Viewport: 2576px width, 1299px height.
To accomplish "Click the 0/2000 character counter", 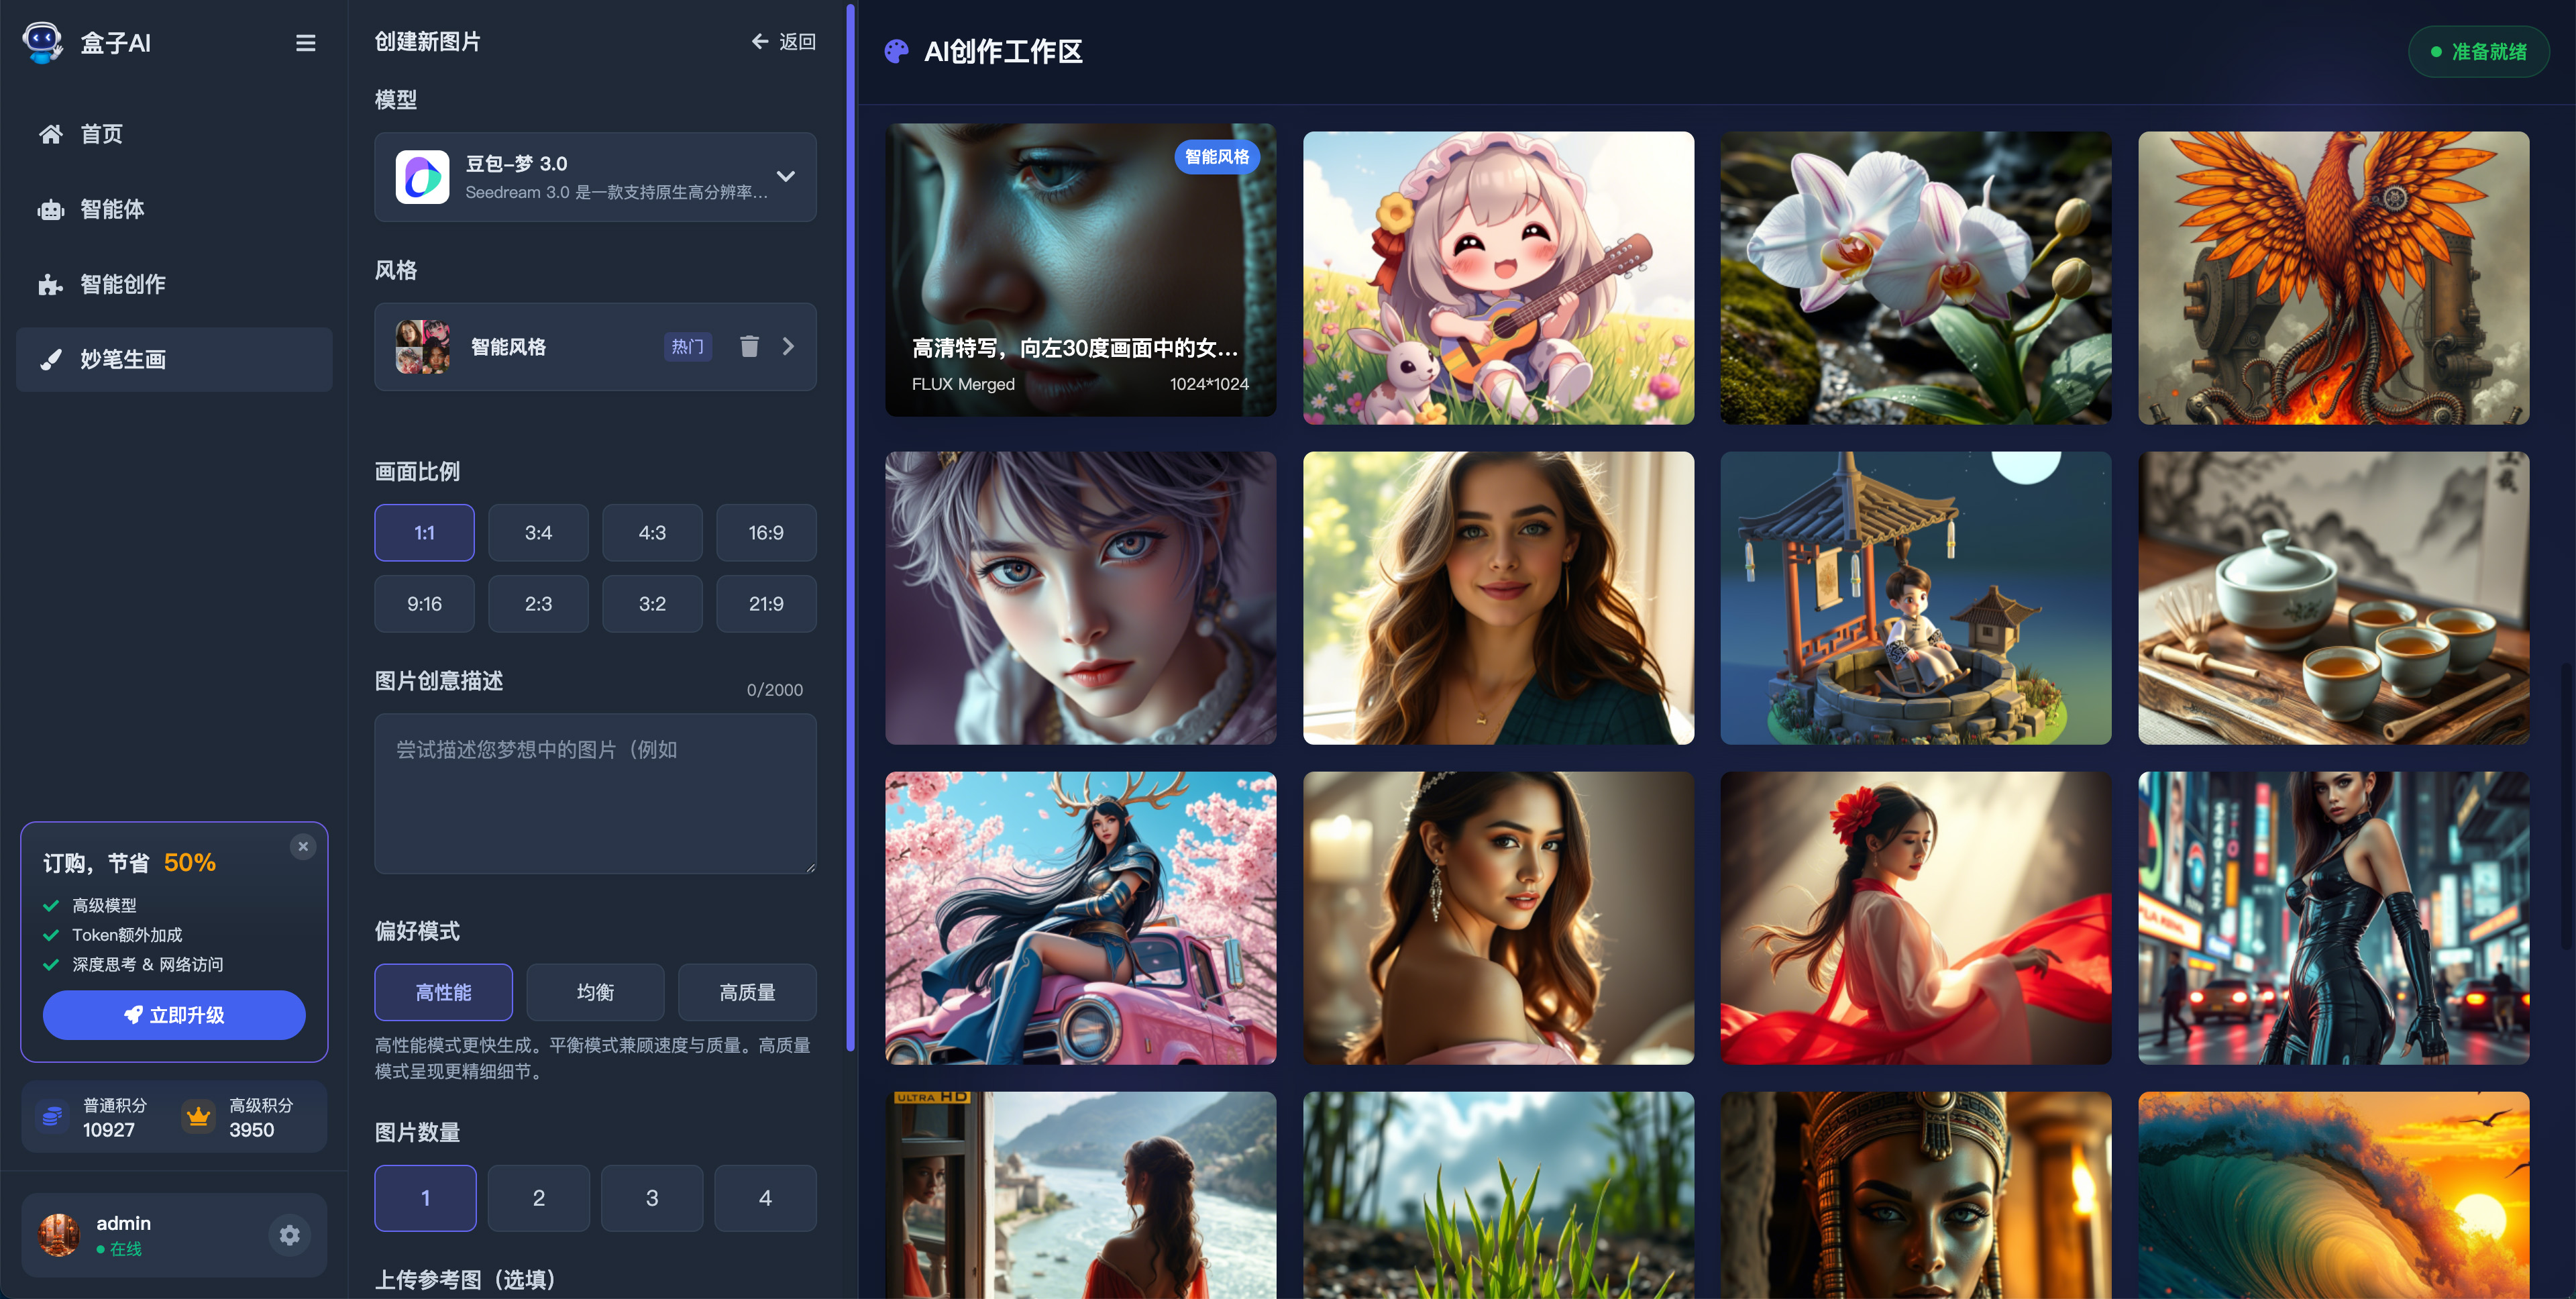I will (775, 690).
